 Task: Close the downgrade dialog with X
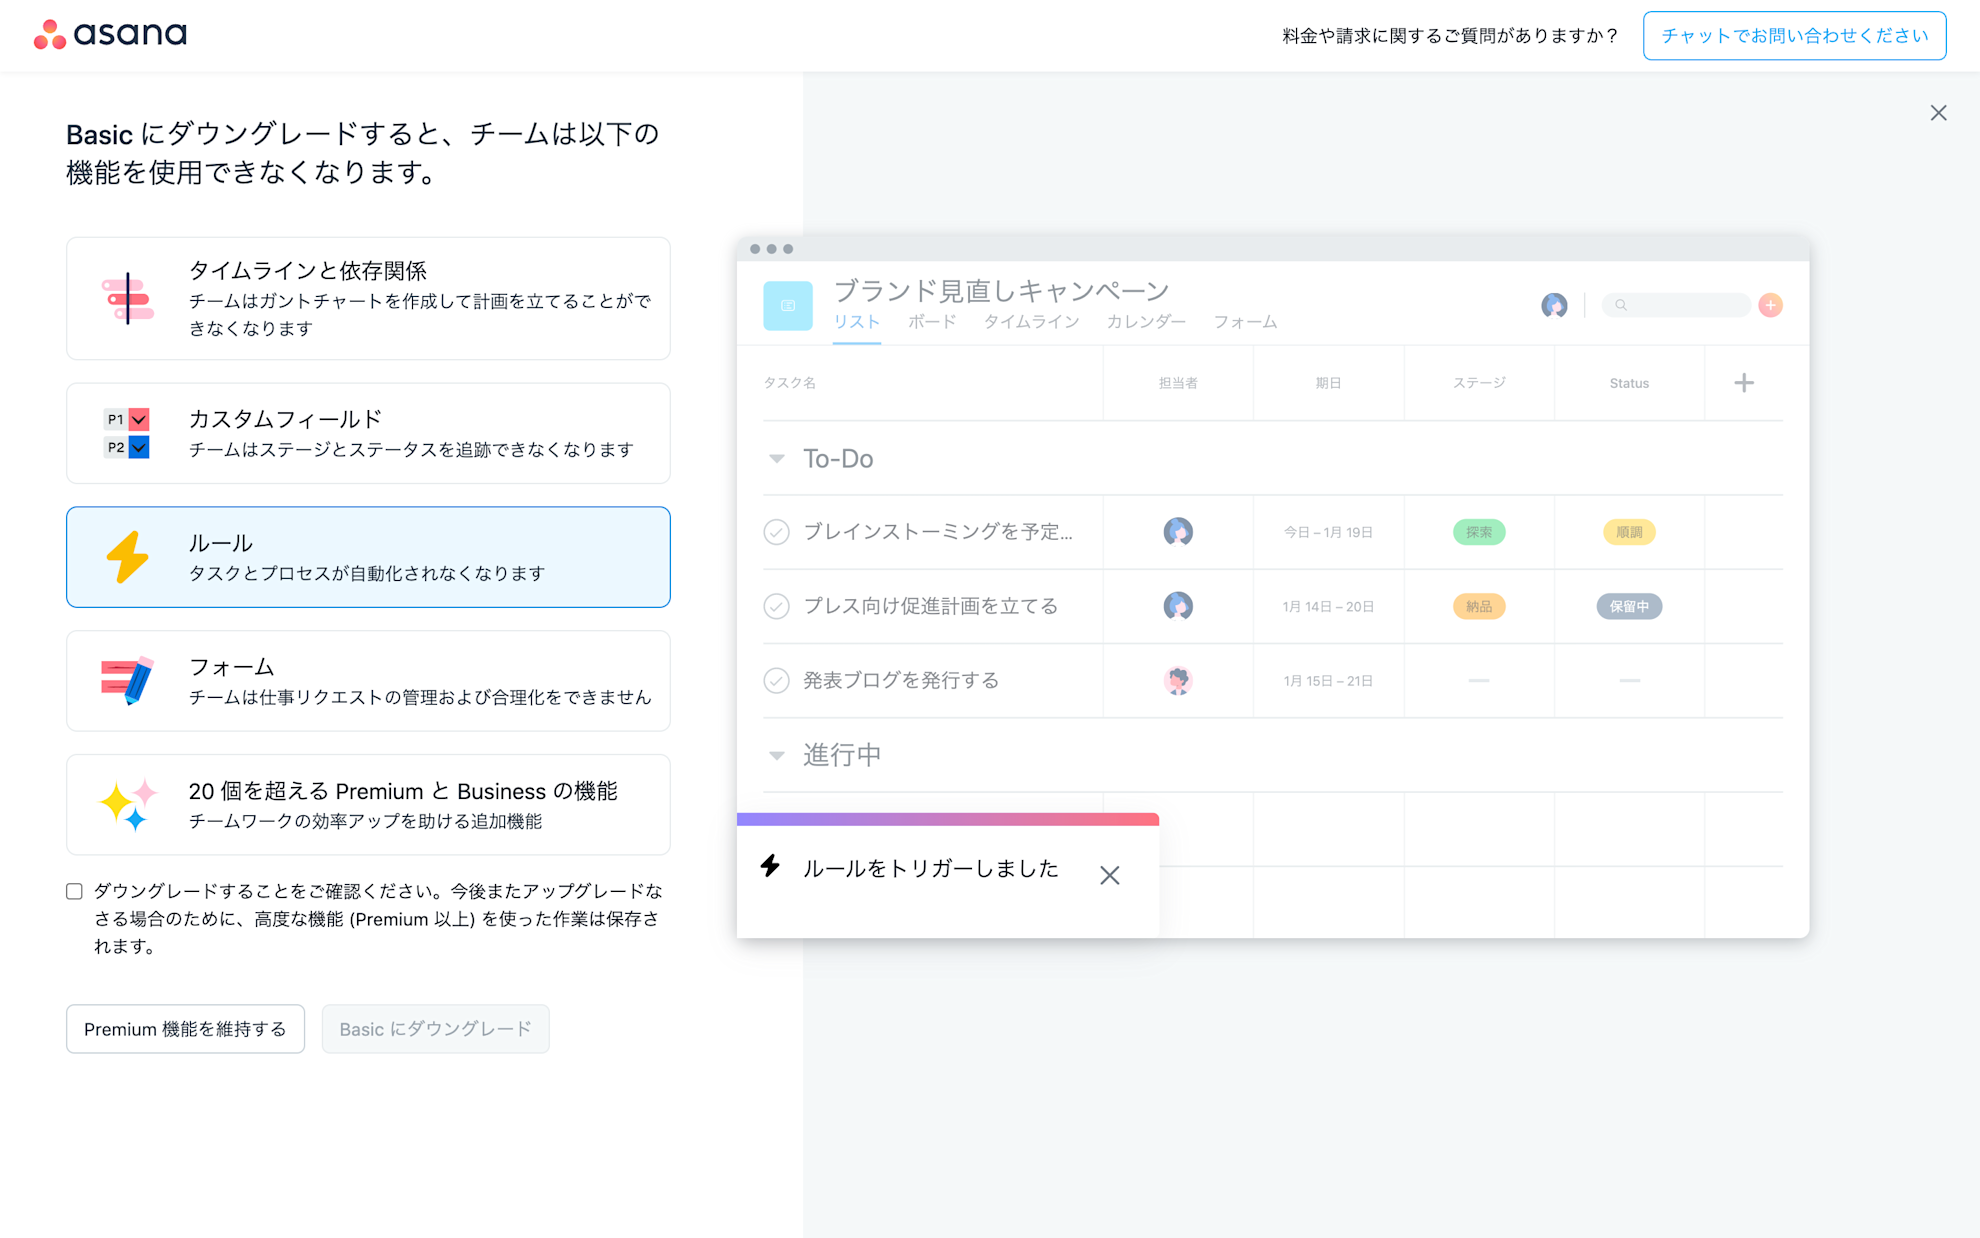[x=1938, y=113]
